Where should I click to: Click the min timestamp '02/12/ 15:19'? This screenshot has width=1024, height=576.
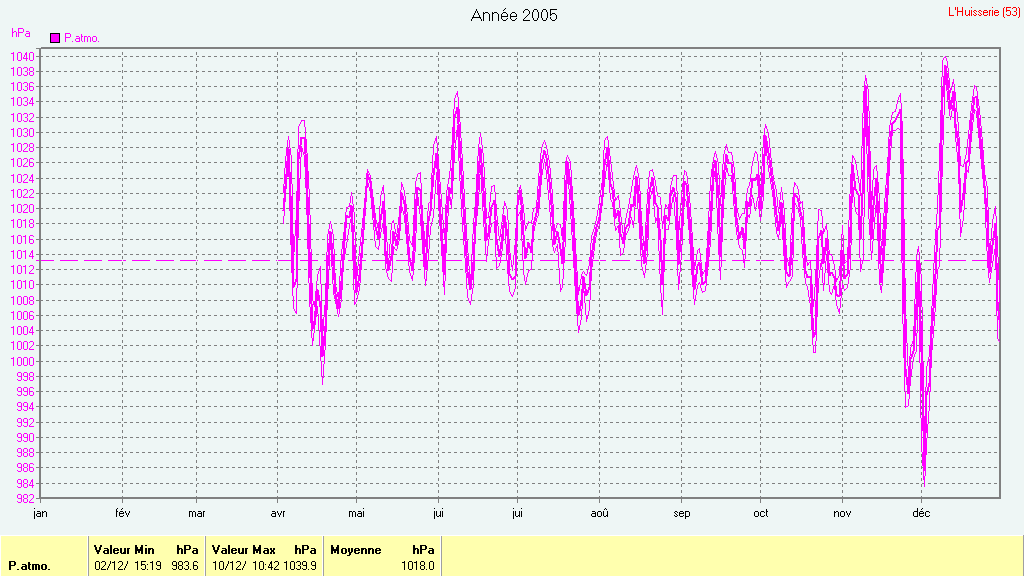point(128,566)
